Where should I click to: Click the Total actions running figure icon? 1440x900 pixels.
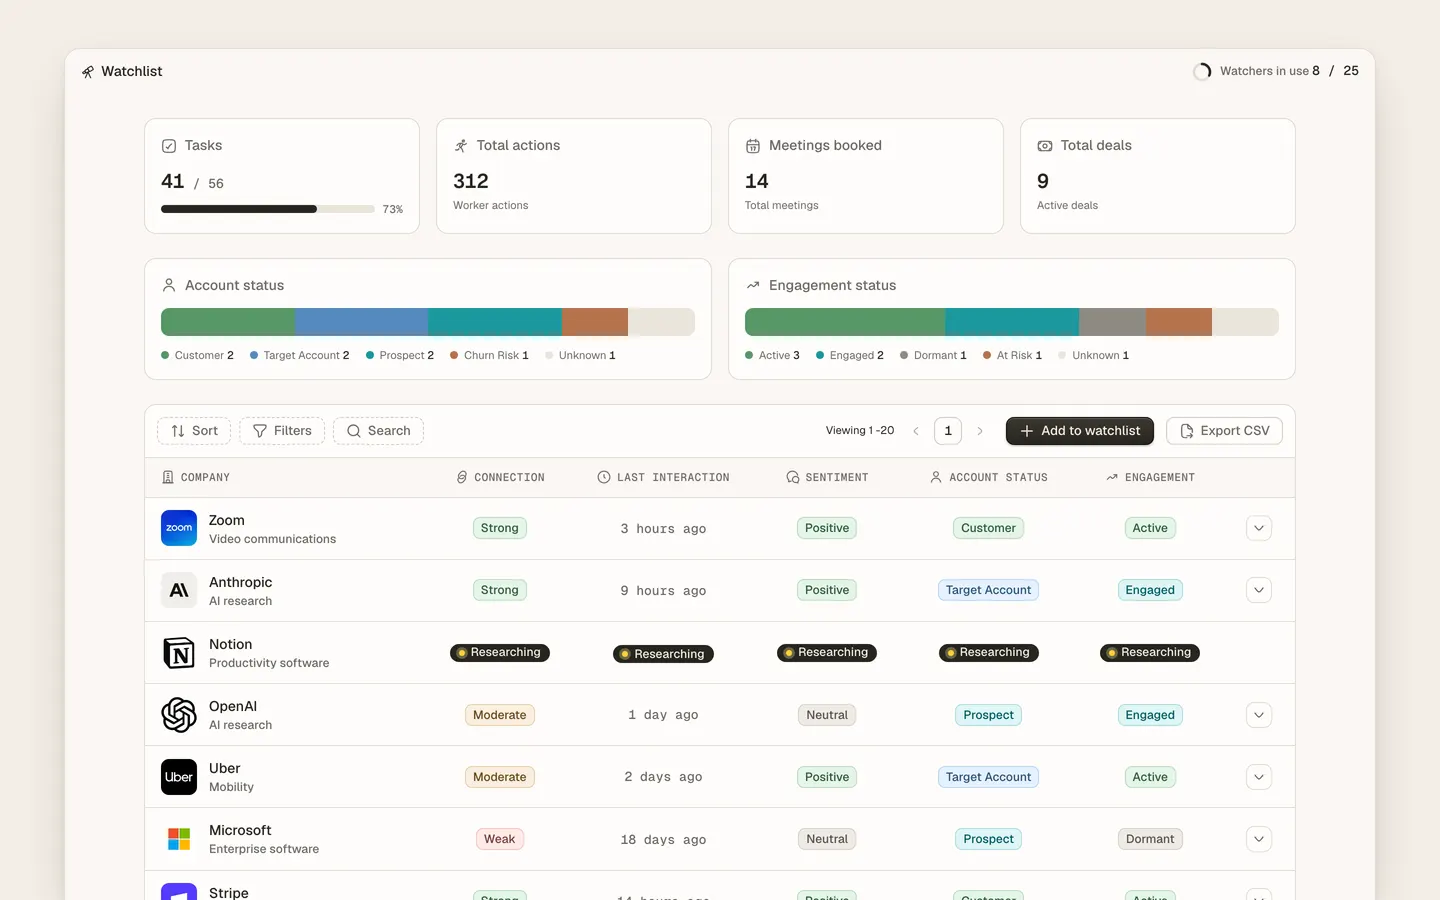[461, 146]
